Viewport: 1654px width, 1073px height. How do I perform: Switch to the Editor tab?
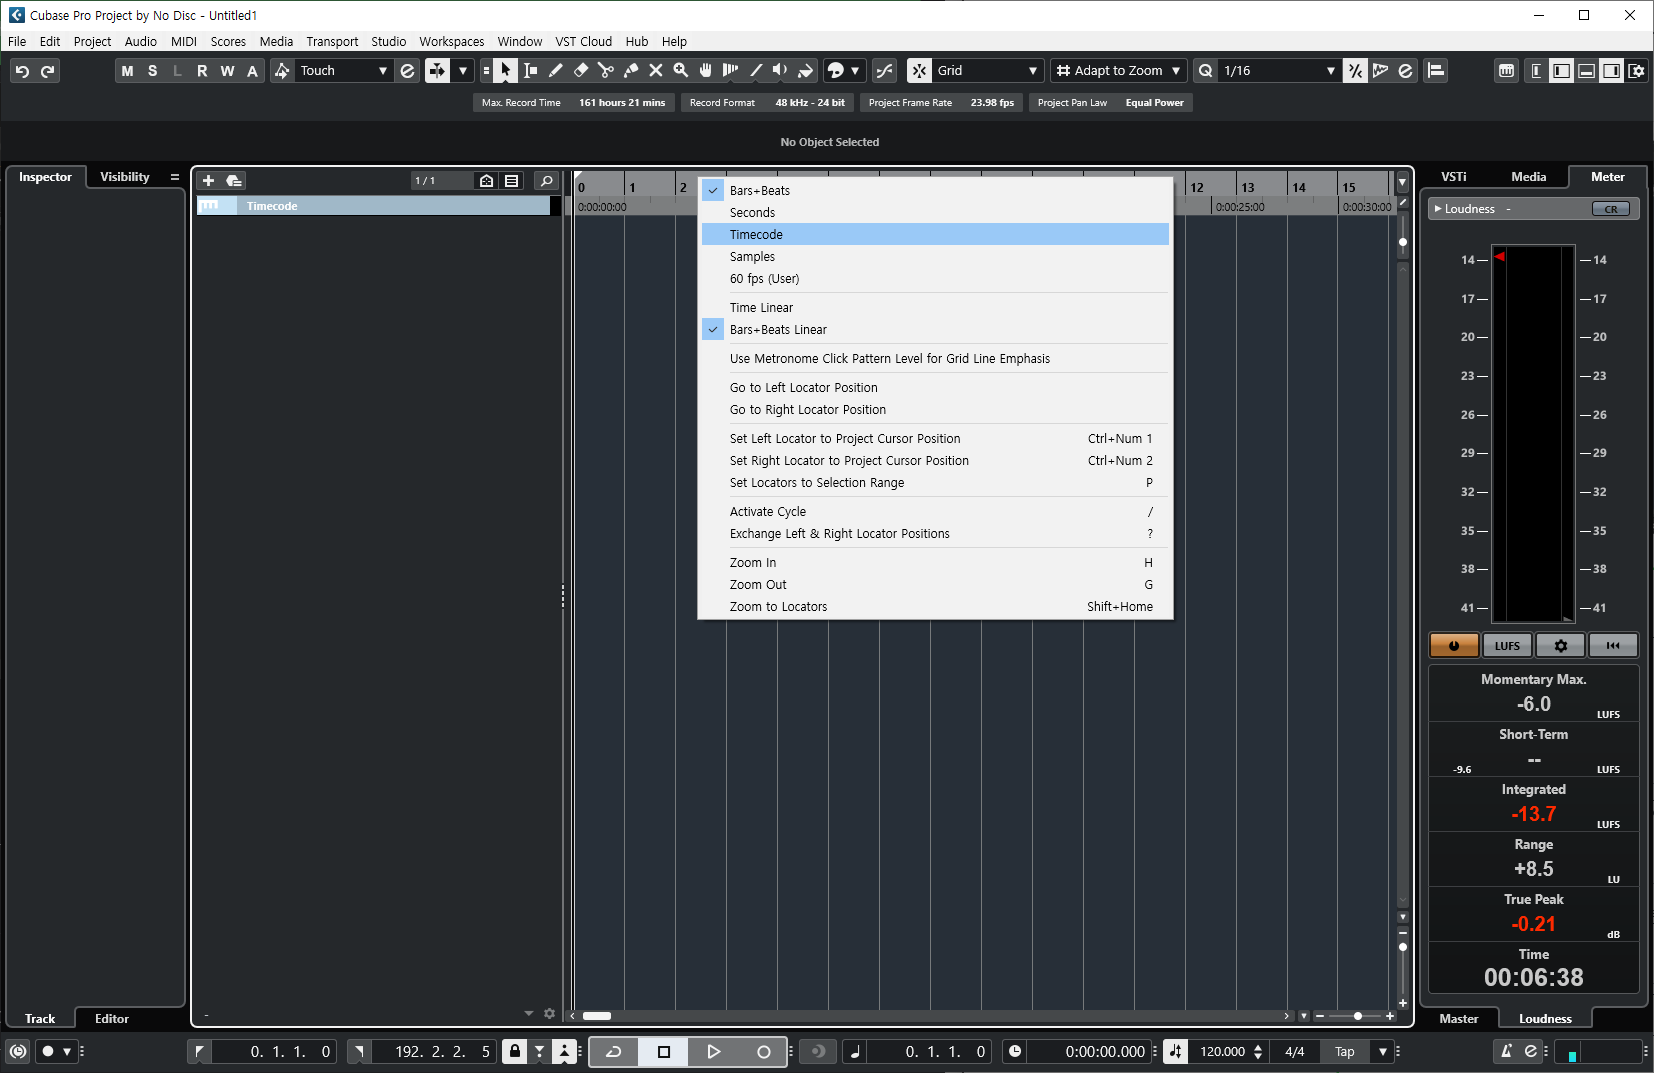coord(112,1019)
